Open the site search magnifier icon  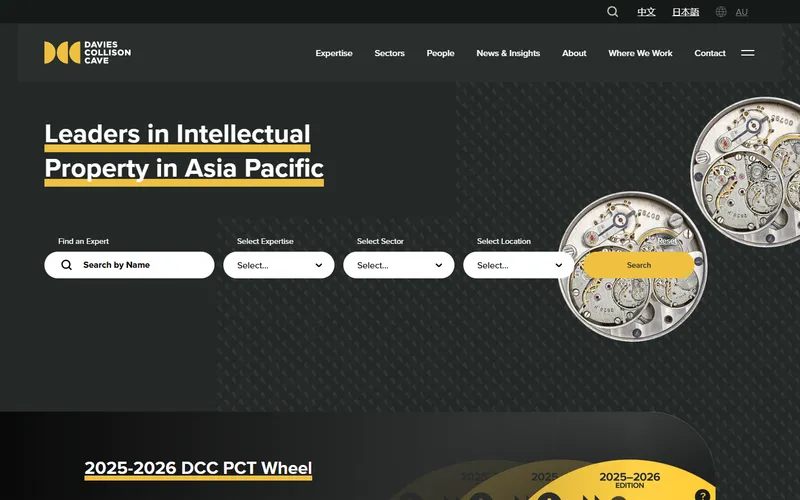[x=612, y=12]
